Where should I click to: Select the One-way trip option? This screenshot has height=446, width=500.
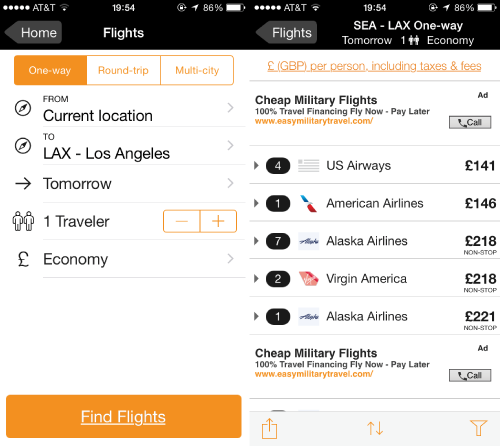coord(50,70)
